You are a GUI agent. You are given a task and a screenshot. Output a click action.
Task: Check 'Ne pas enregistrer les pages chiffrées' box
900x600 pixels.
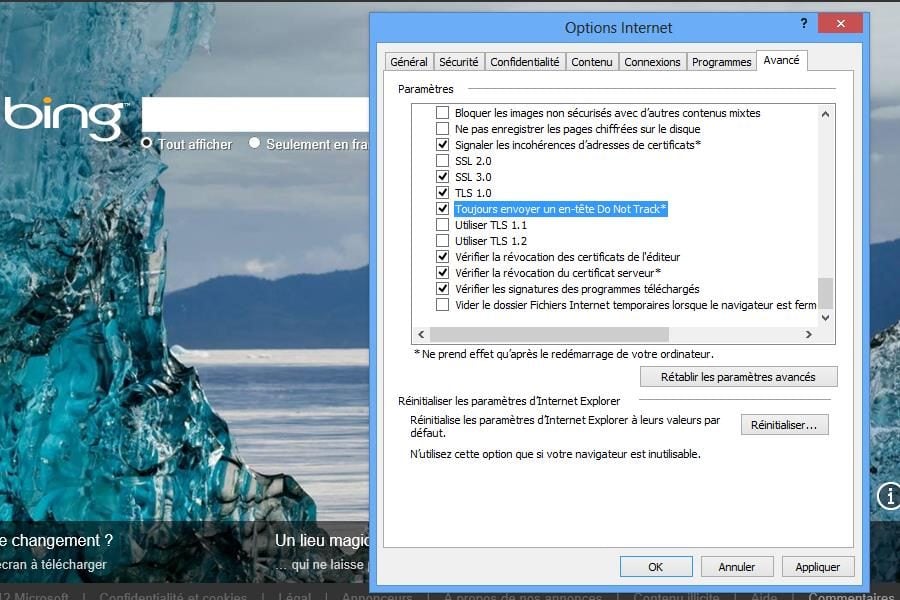pos(443,129)
